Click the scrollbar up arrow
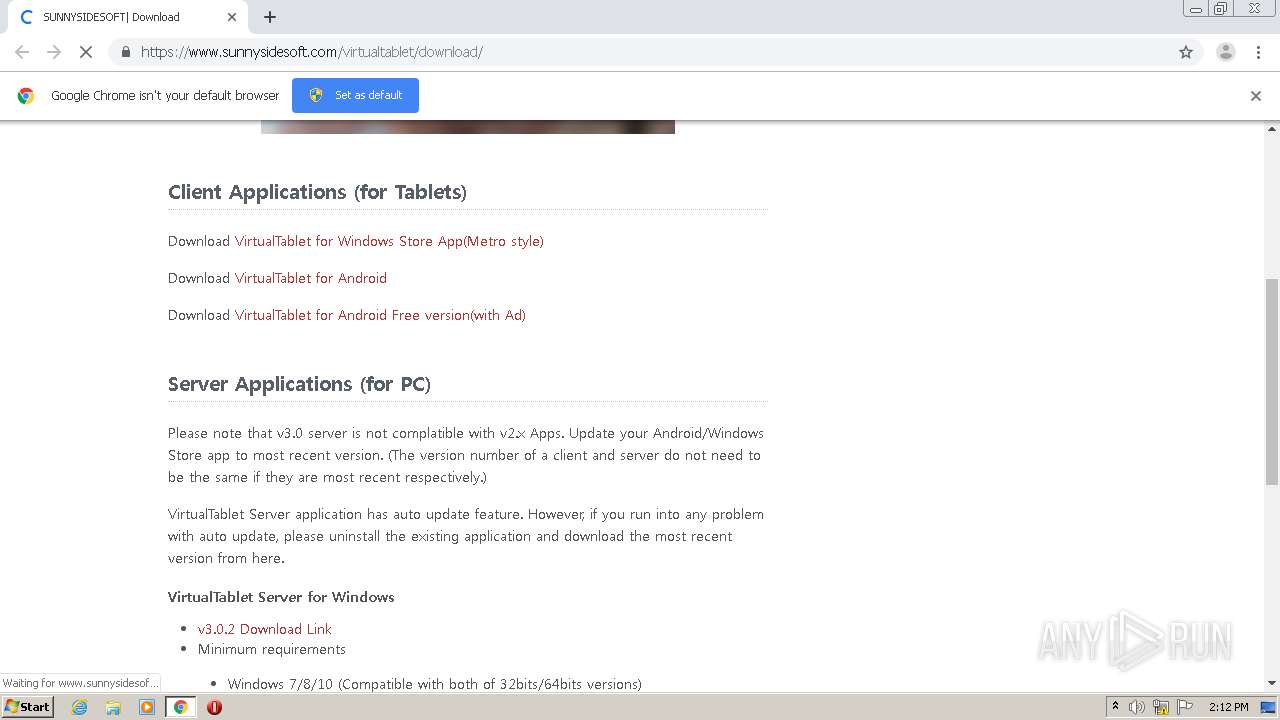1280x720 pixels. 1272,129
